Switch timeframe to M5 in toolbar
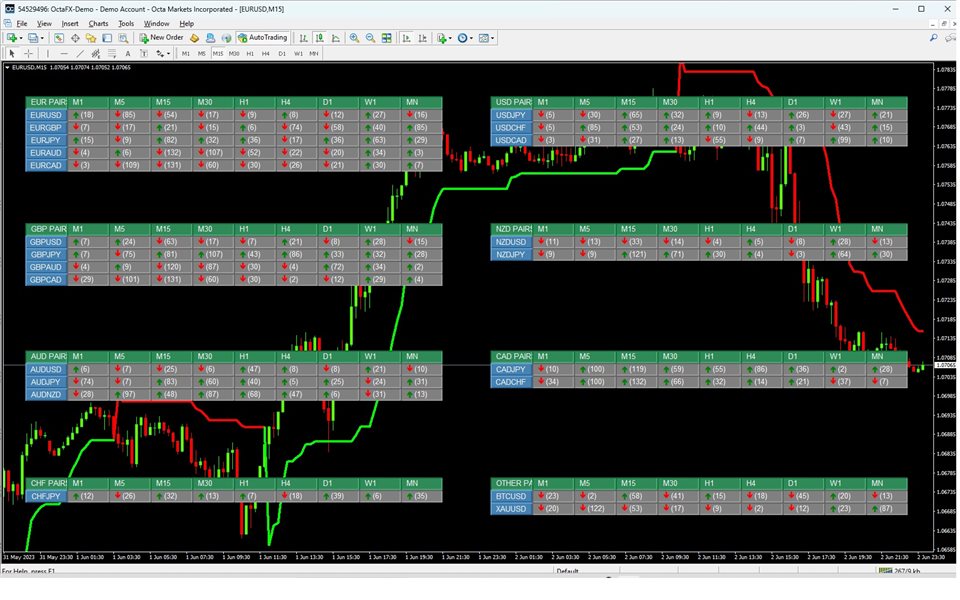 click(x=201, y=53)
